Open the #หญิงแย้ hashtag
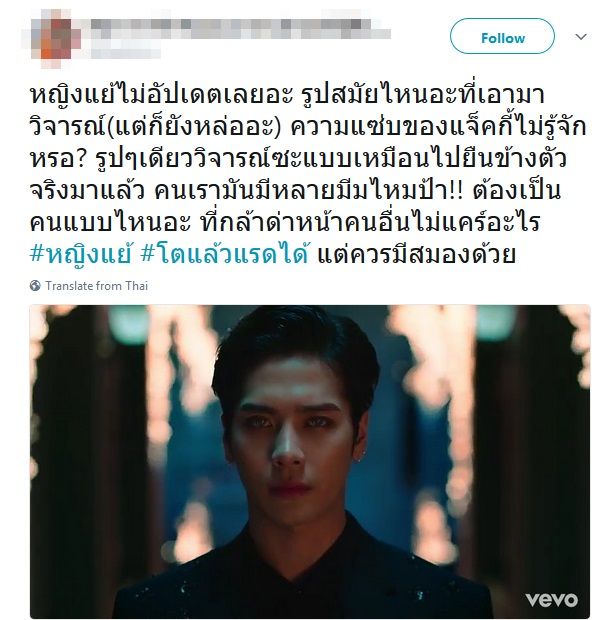Screen dimensions: 615x620 pyautogui.click(x=80, y=255)
